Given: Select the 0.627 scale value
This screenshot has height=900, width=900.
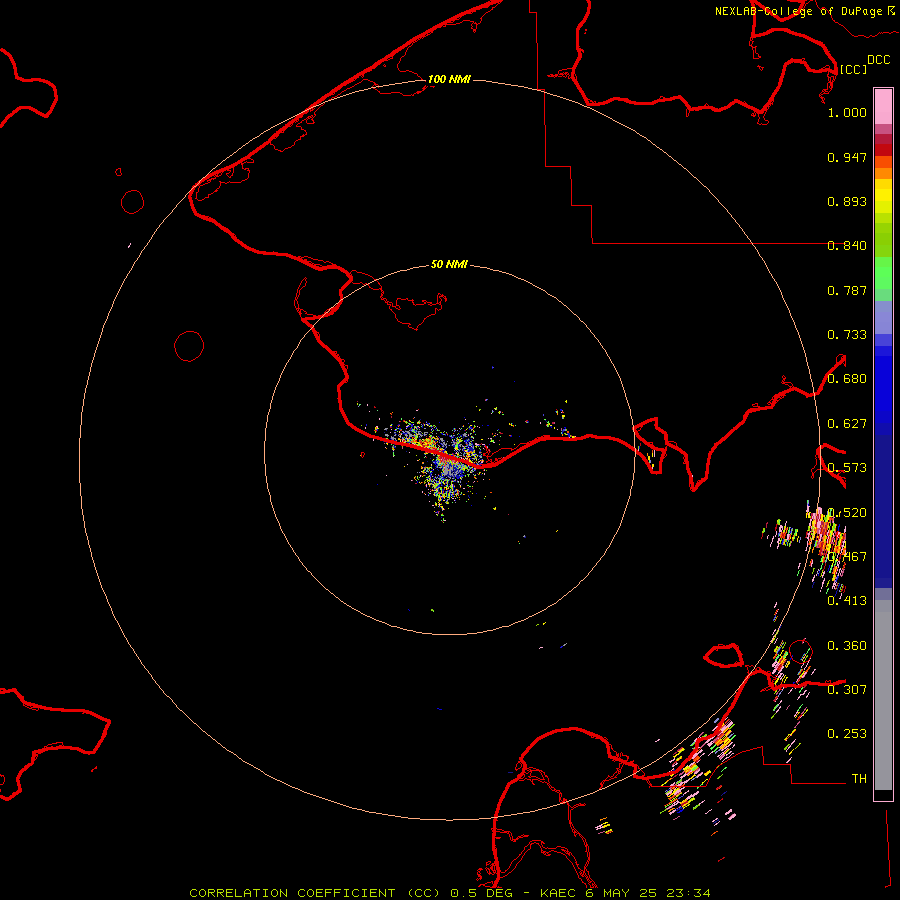Looking at the screenshot, I should coord(847,424).
